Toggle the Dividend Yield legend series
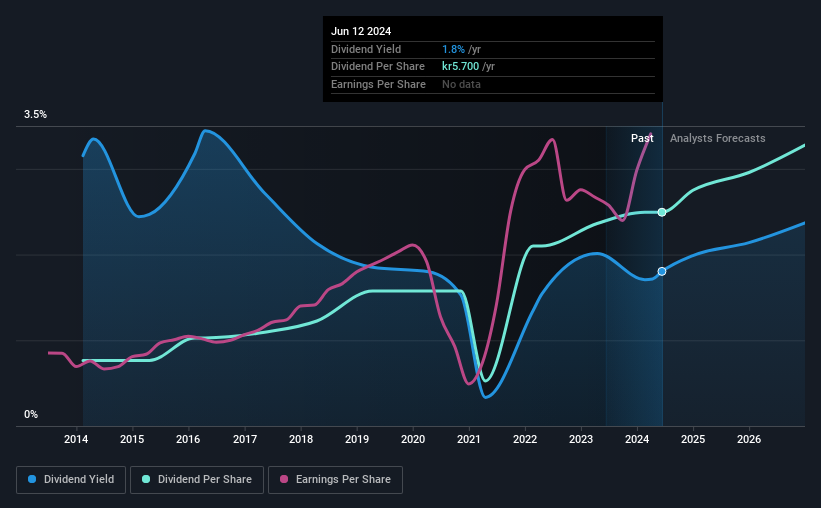 [x=71, y=480]
